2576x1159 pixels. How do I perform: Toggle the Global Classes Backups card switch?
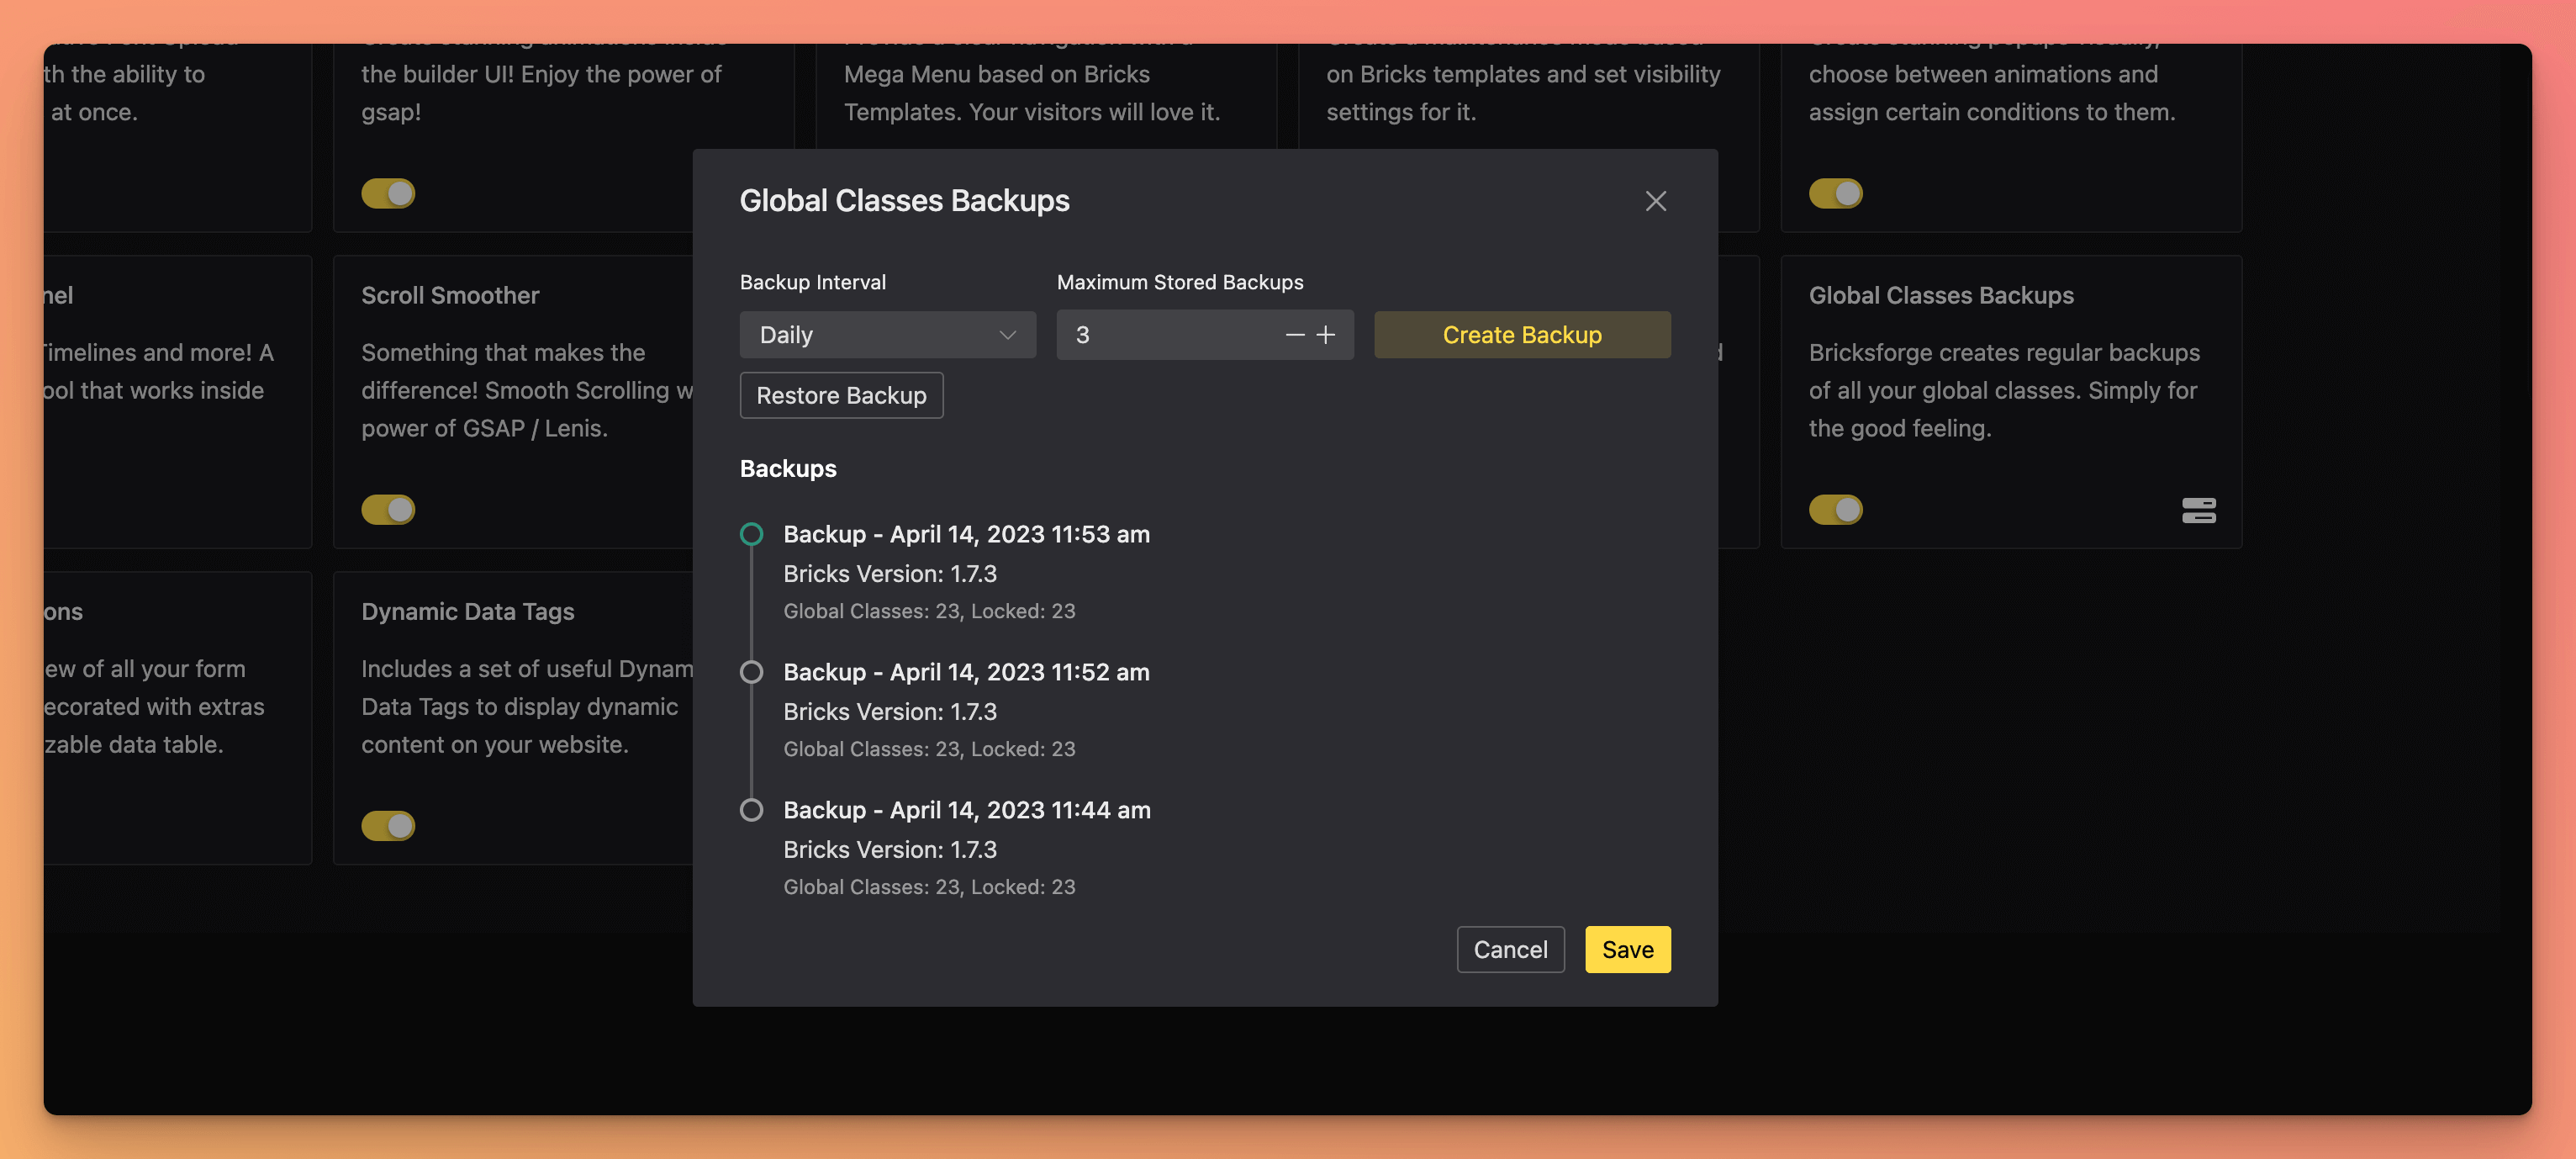coord(1835,510)
